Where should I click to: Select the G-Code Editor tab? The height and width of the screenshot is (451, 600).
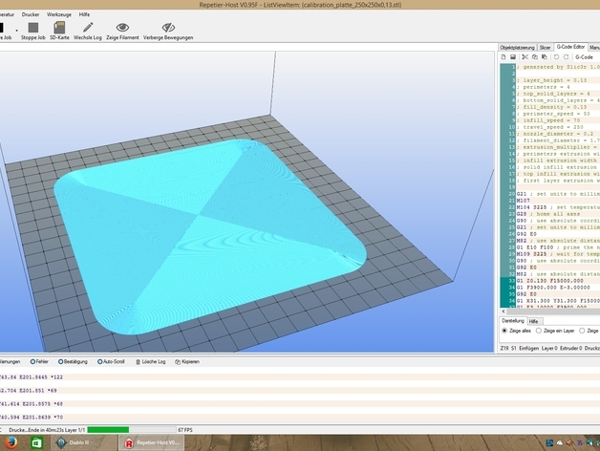tap(571, 47)
